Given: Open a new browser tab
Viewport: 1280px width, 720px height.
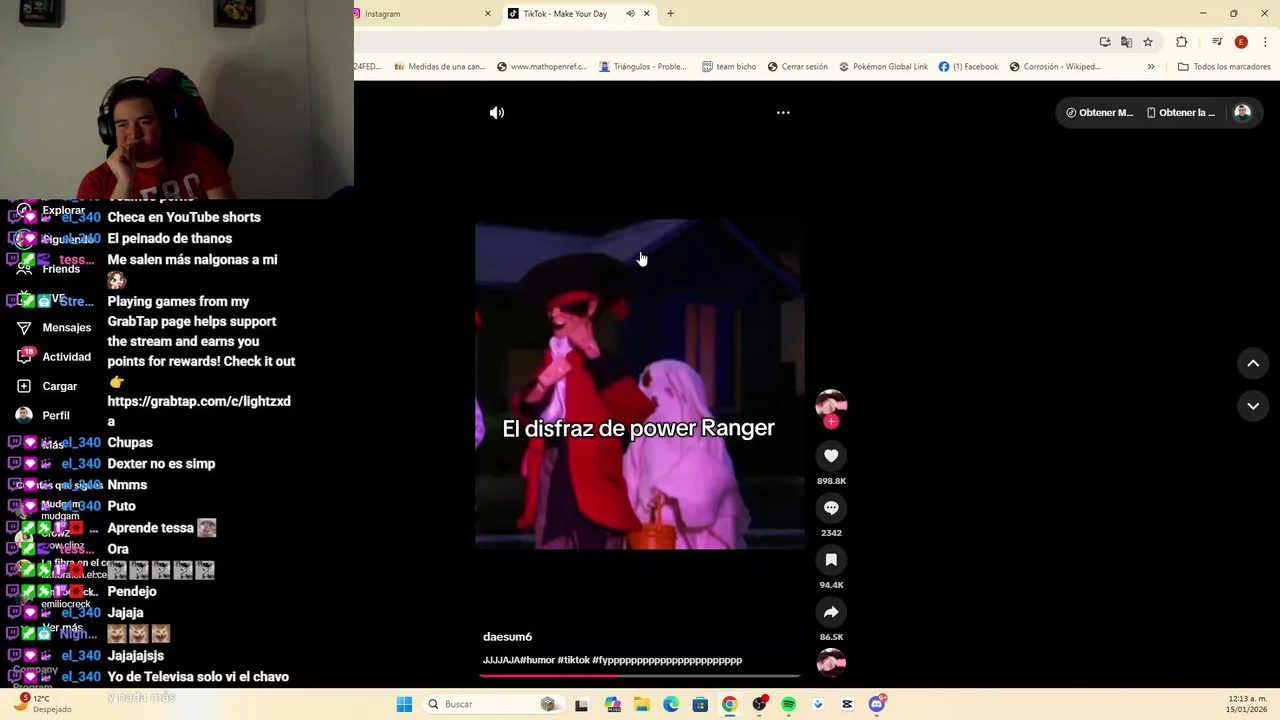Looking at the screenshot, I should [x=671, y=14].
